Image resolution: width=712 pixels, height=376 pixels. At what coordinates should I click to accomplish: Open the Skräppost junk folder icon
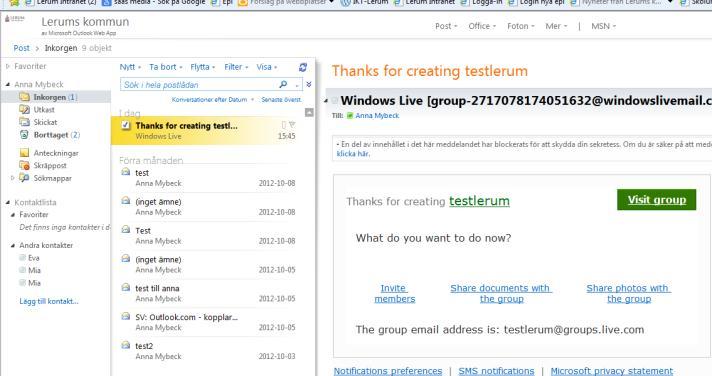tap(25, 165)
